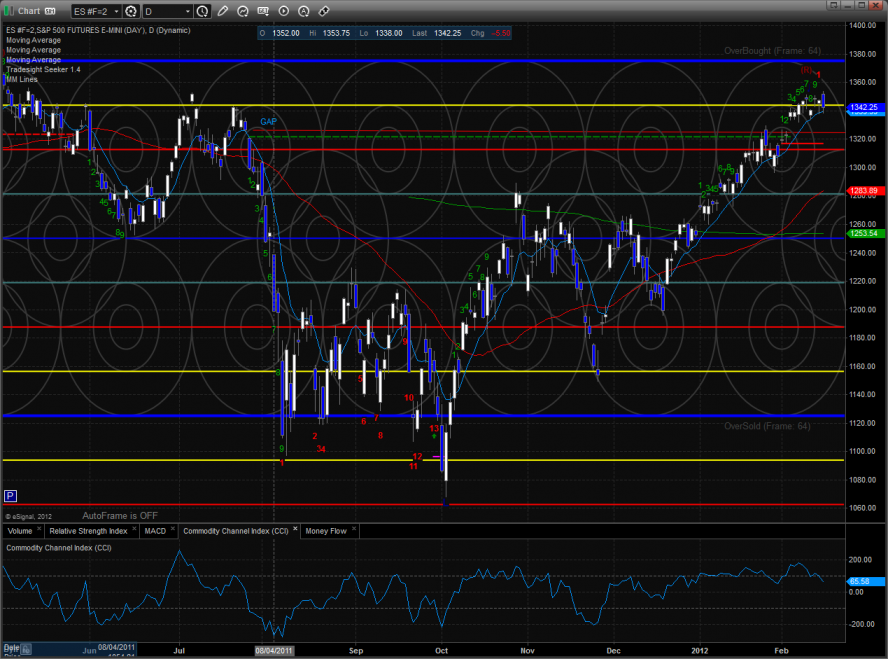Click the OverSold (Frame: 64) label
The height and width of the screenshot is (659, 888).
pyautogui.click(x=767, y=426)
